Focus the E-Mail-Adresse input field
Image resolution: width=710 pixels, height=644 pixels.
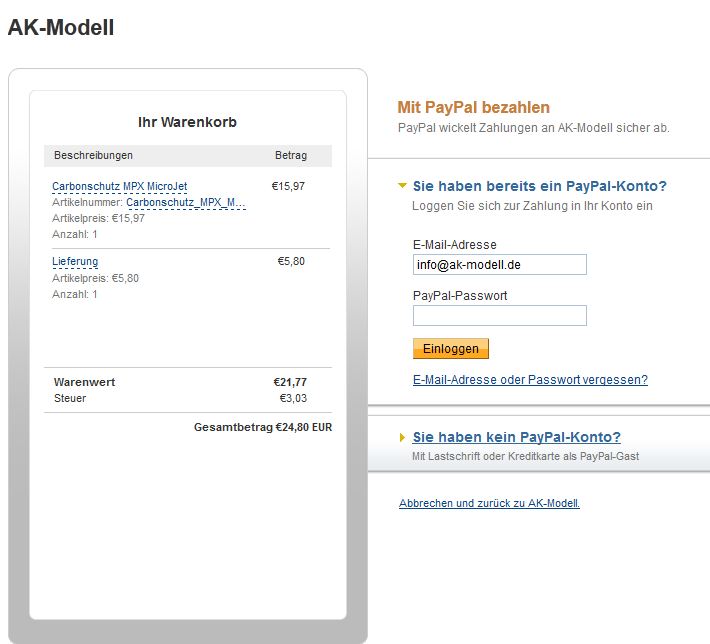click(x=499, y=265)
